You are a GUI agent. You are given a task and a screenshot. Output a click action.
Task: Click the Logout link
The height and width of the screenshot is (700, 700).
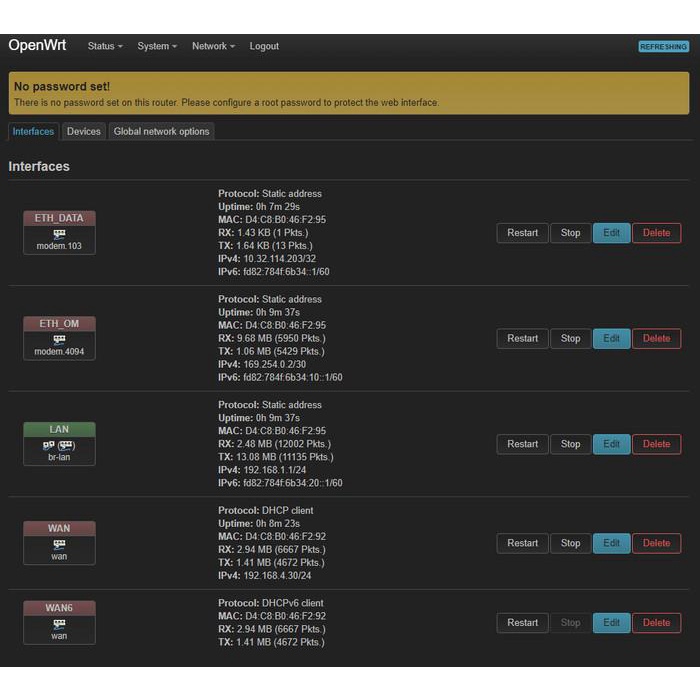click(x=264, y=46)
